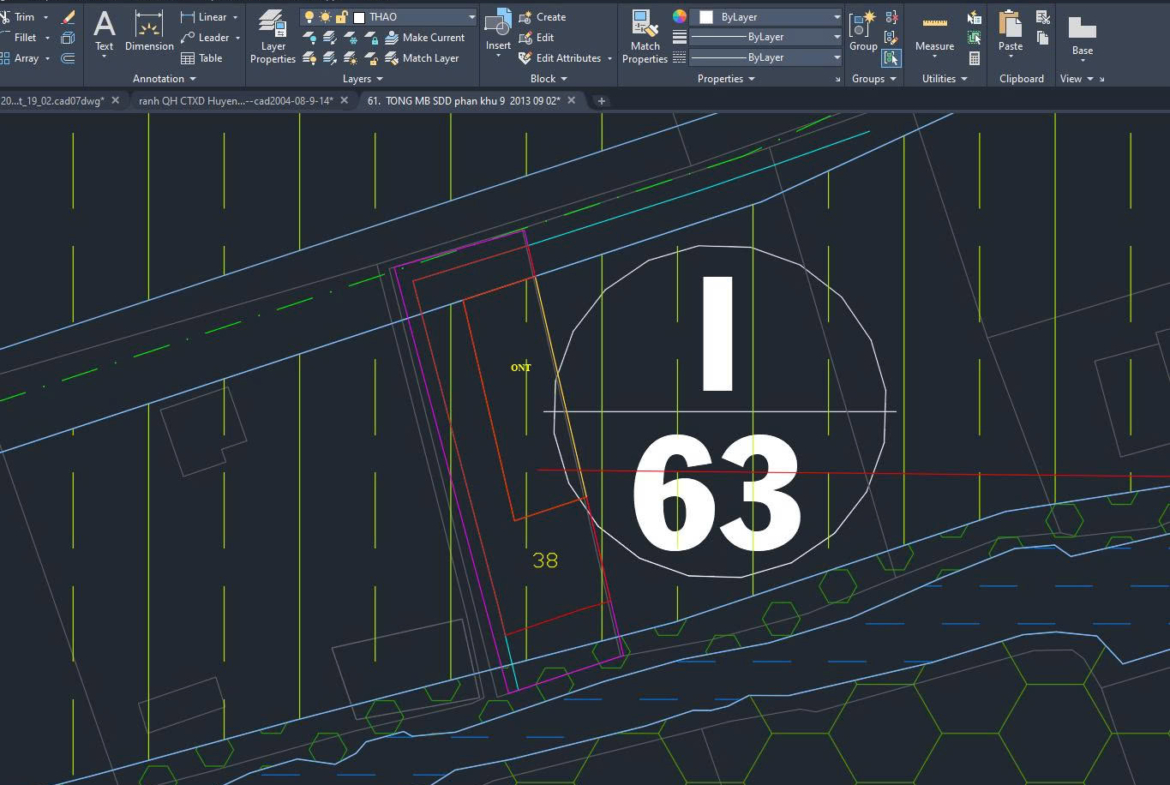Open the Quick Calculator icon

point(974,59)
